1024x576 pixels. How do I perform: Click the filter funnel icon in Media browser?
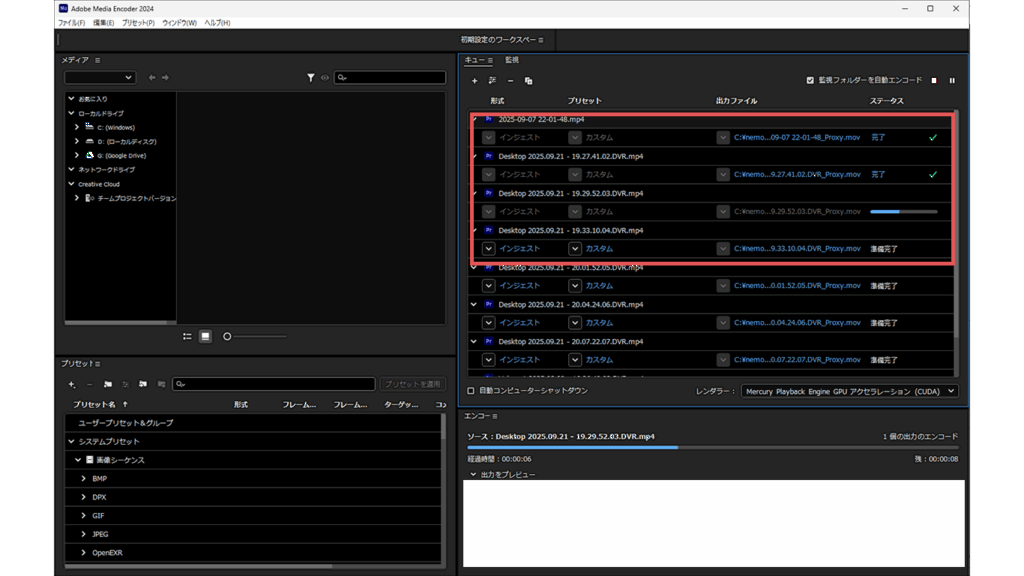tap(311, 78)
